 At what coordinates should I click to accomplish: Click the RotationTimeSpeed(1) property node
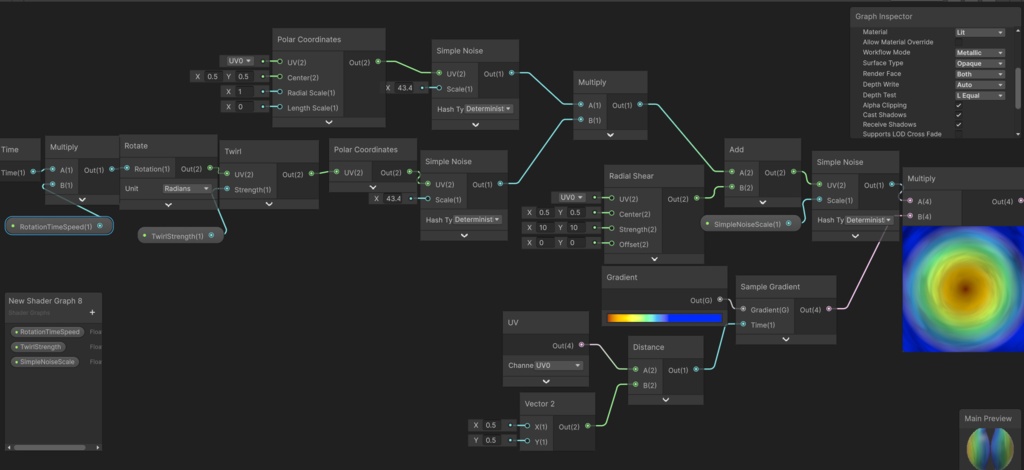coord(59,227)
